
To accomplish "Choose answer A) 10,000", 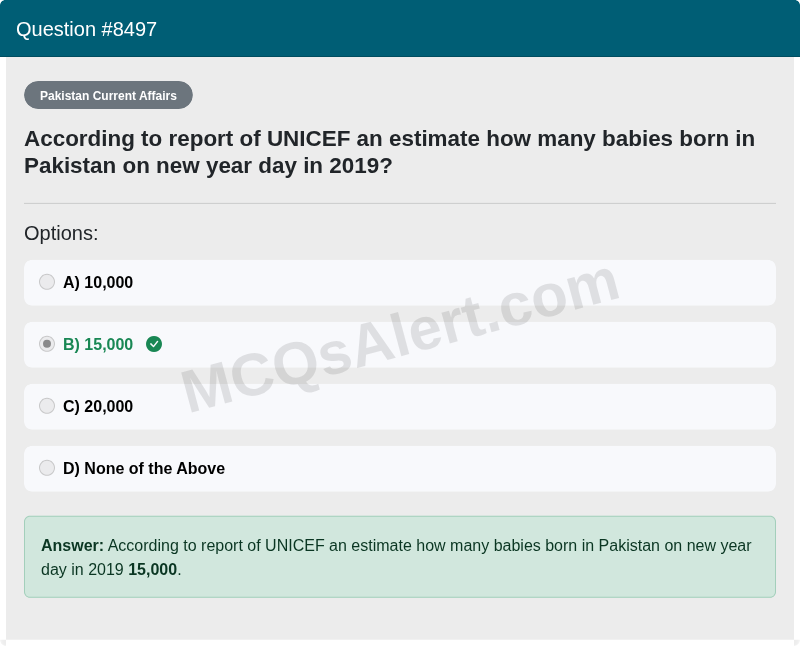I will [x=97, y=282].
